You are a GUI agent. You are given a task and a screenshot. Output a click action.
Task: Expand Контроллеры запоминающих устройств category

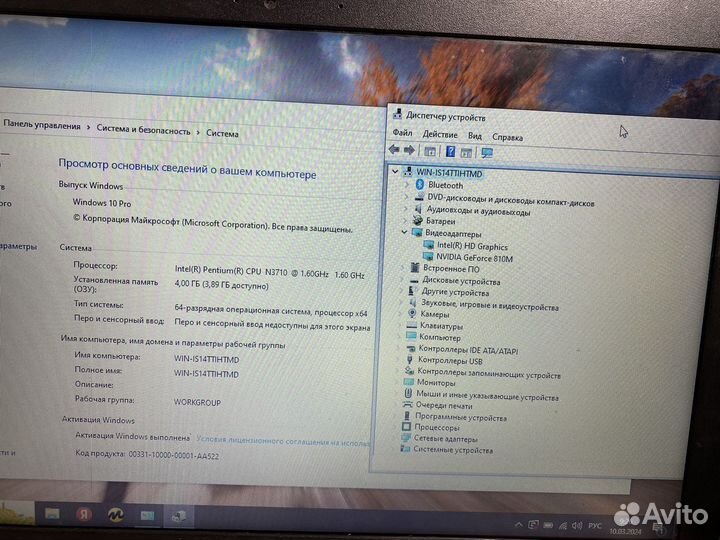[398, 370]
